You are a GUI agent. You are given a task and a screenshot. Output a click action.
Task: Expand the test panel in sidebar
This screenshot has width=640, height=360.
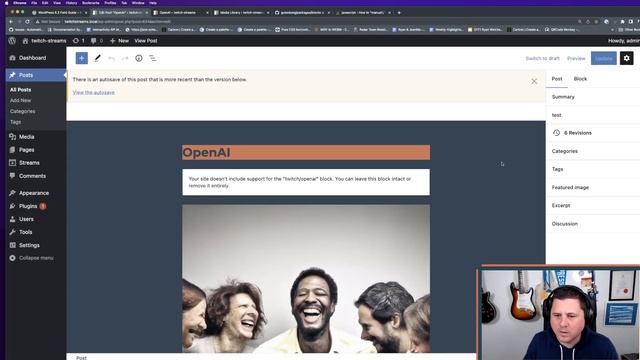[593, 115]
